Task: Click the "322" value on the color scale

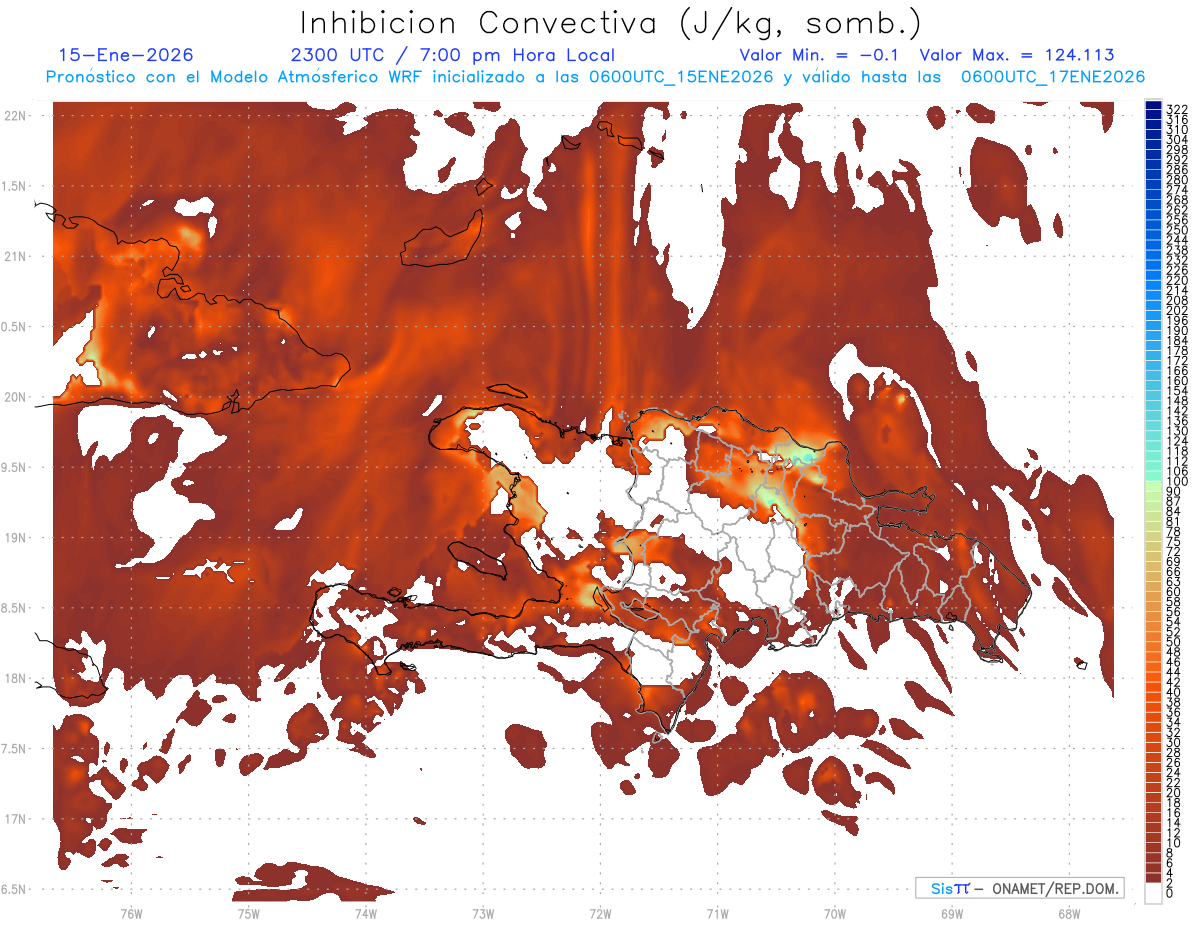Action: (1177, 108)
